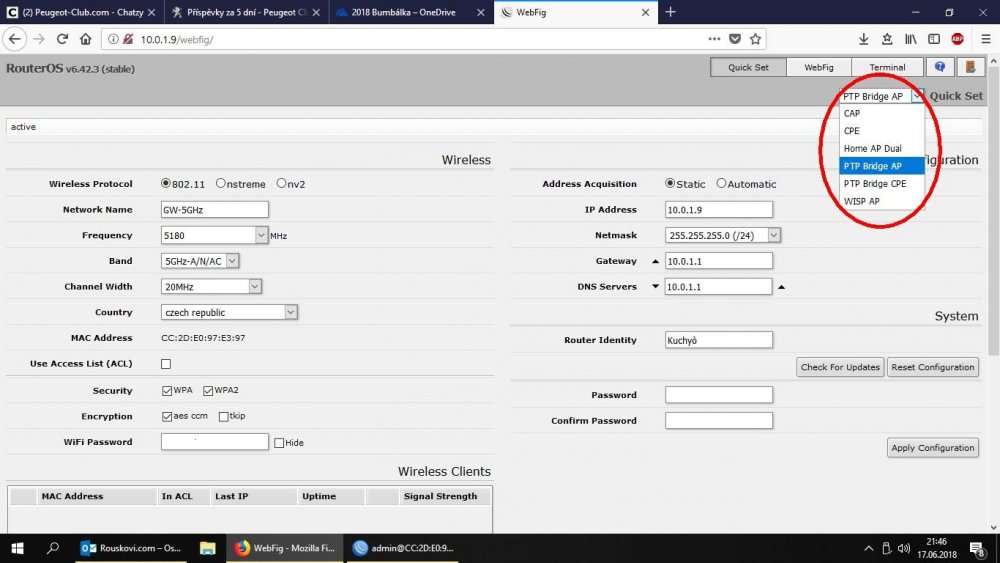
Task: Open Windows Start menu
Action: 17,548
